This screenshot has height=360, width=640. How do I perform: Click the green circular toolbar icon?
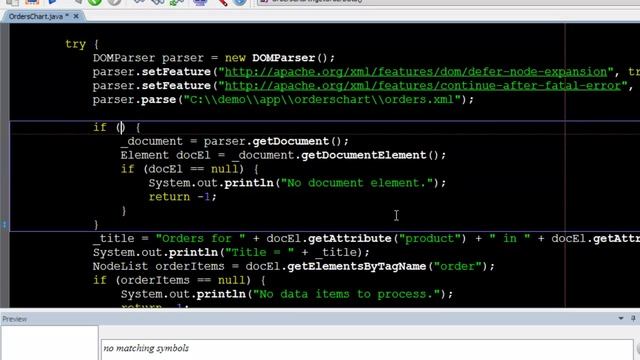pos(94,2)
